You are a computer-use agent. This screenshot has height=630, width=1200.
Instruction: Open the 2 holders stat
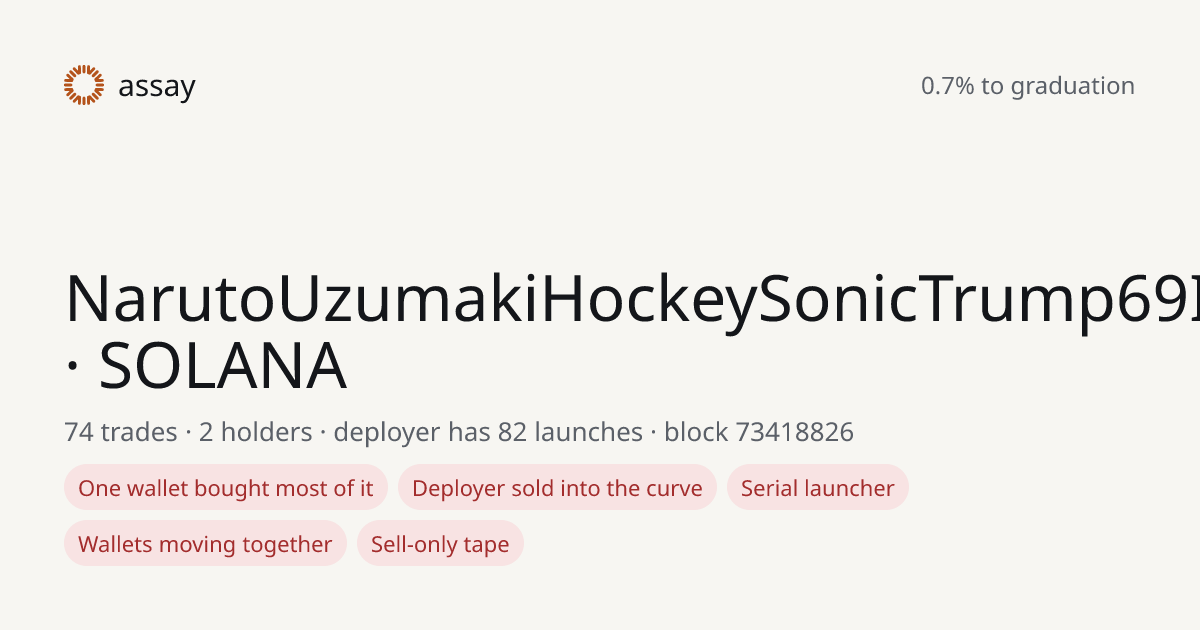point(255,432)
